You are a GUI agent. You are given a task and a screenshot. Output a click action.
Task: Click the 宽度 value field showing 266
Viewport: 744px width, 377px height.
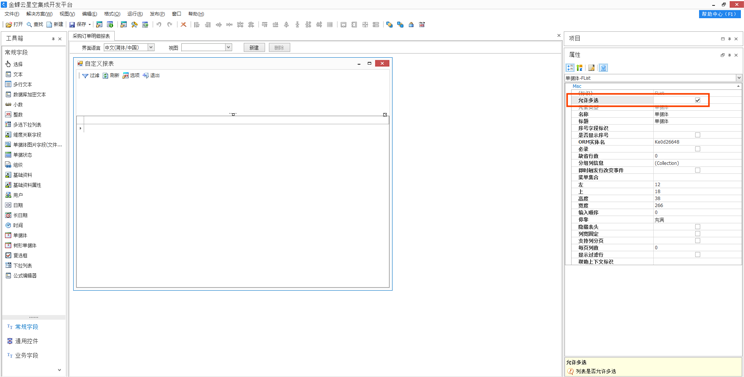tap(697, 205)
